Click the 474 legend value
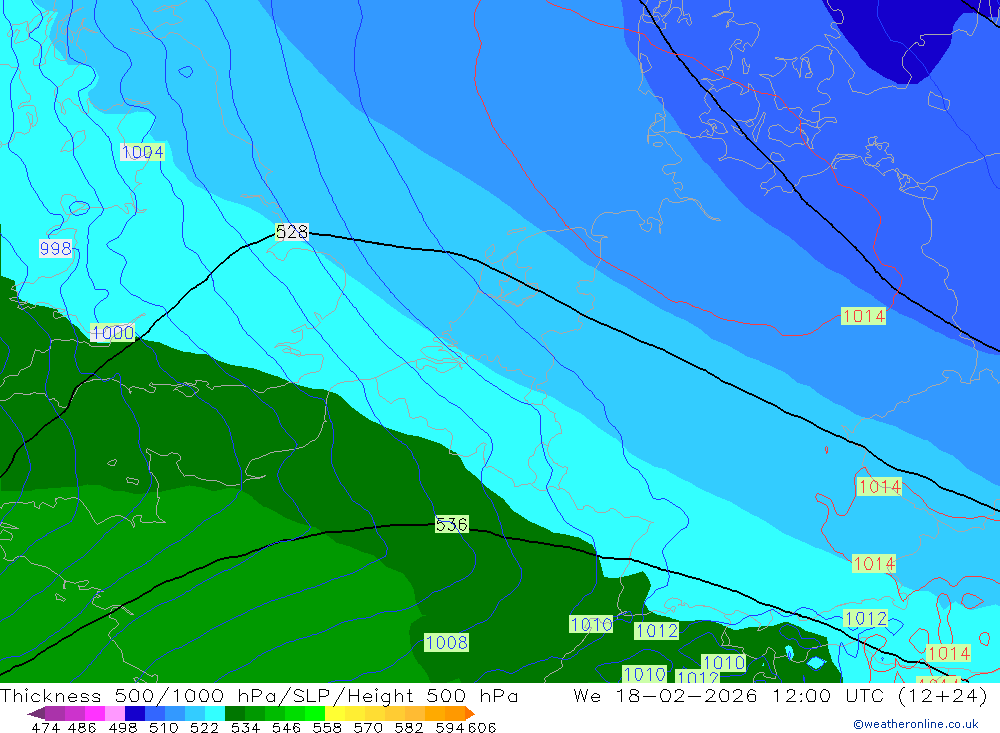Screen dimensions: 1000x733 45,727
